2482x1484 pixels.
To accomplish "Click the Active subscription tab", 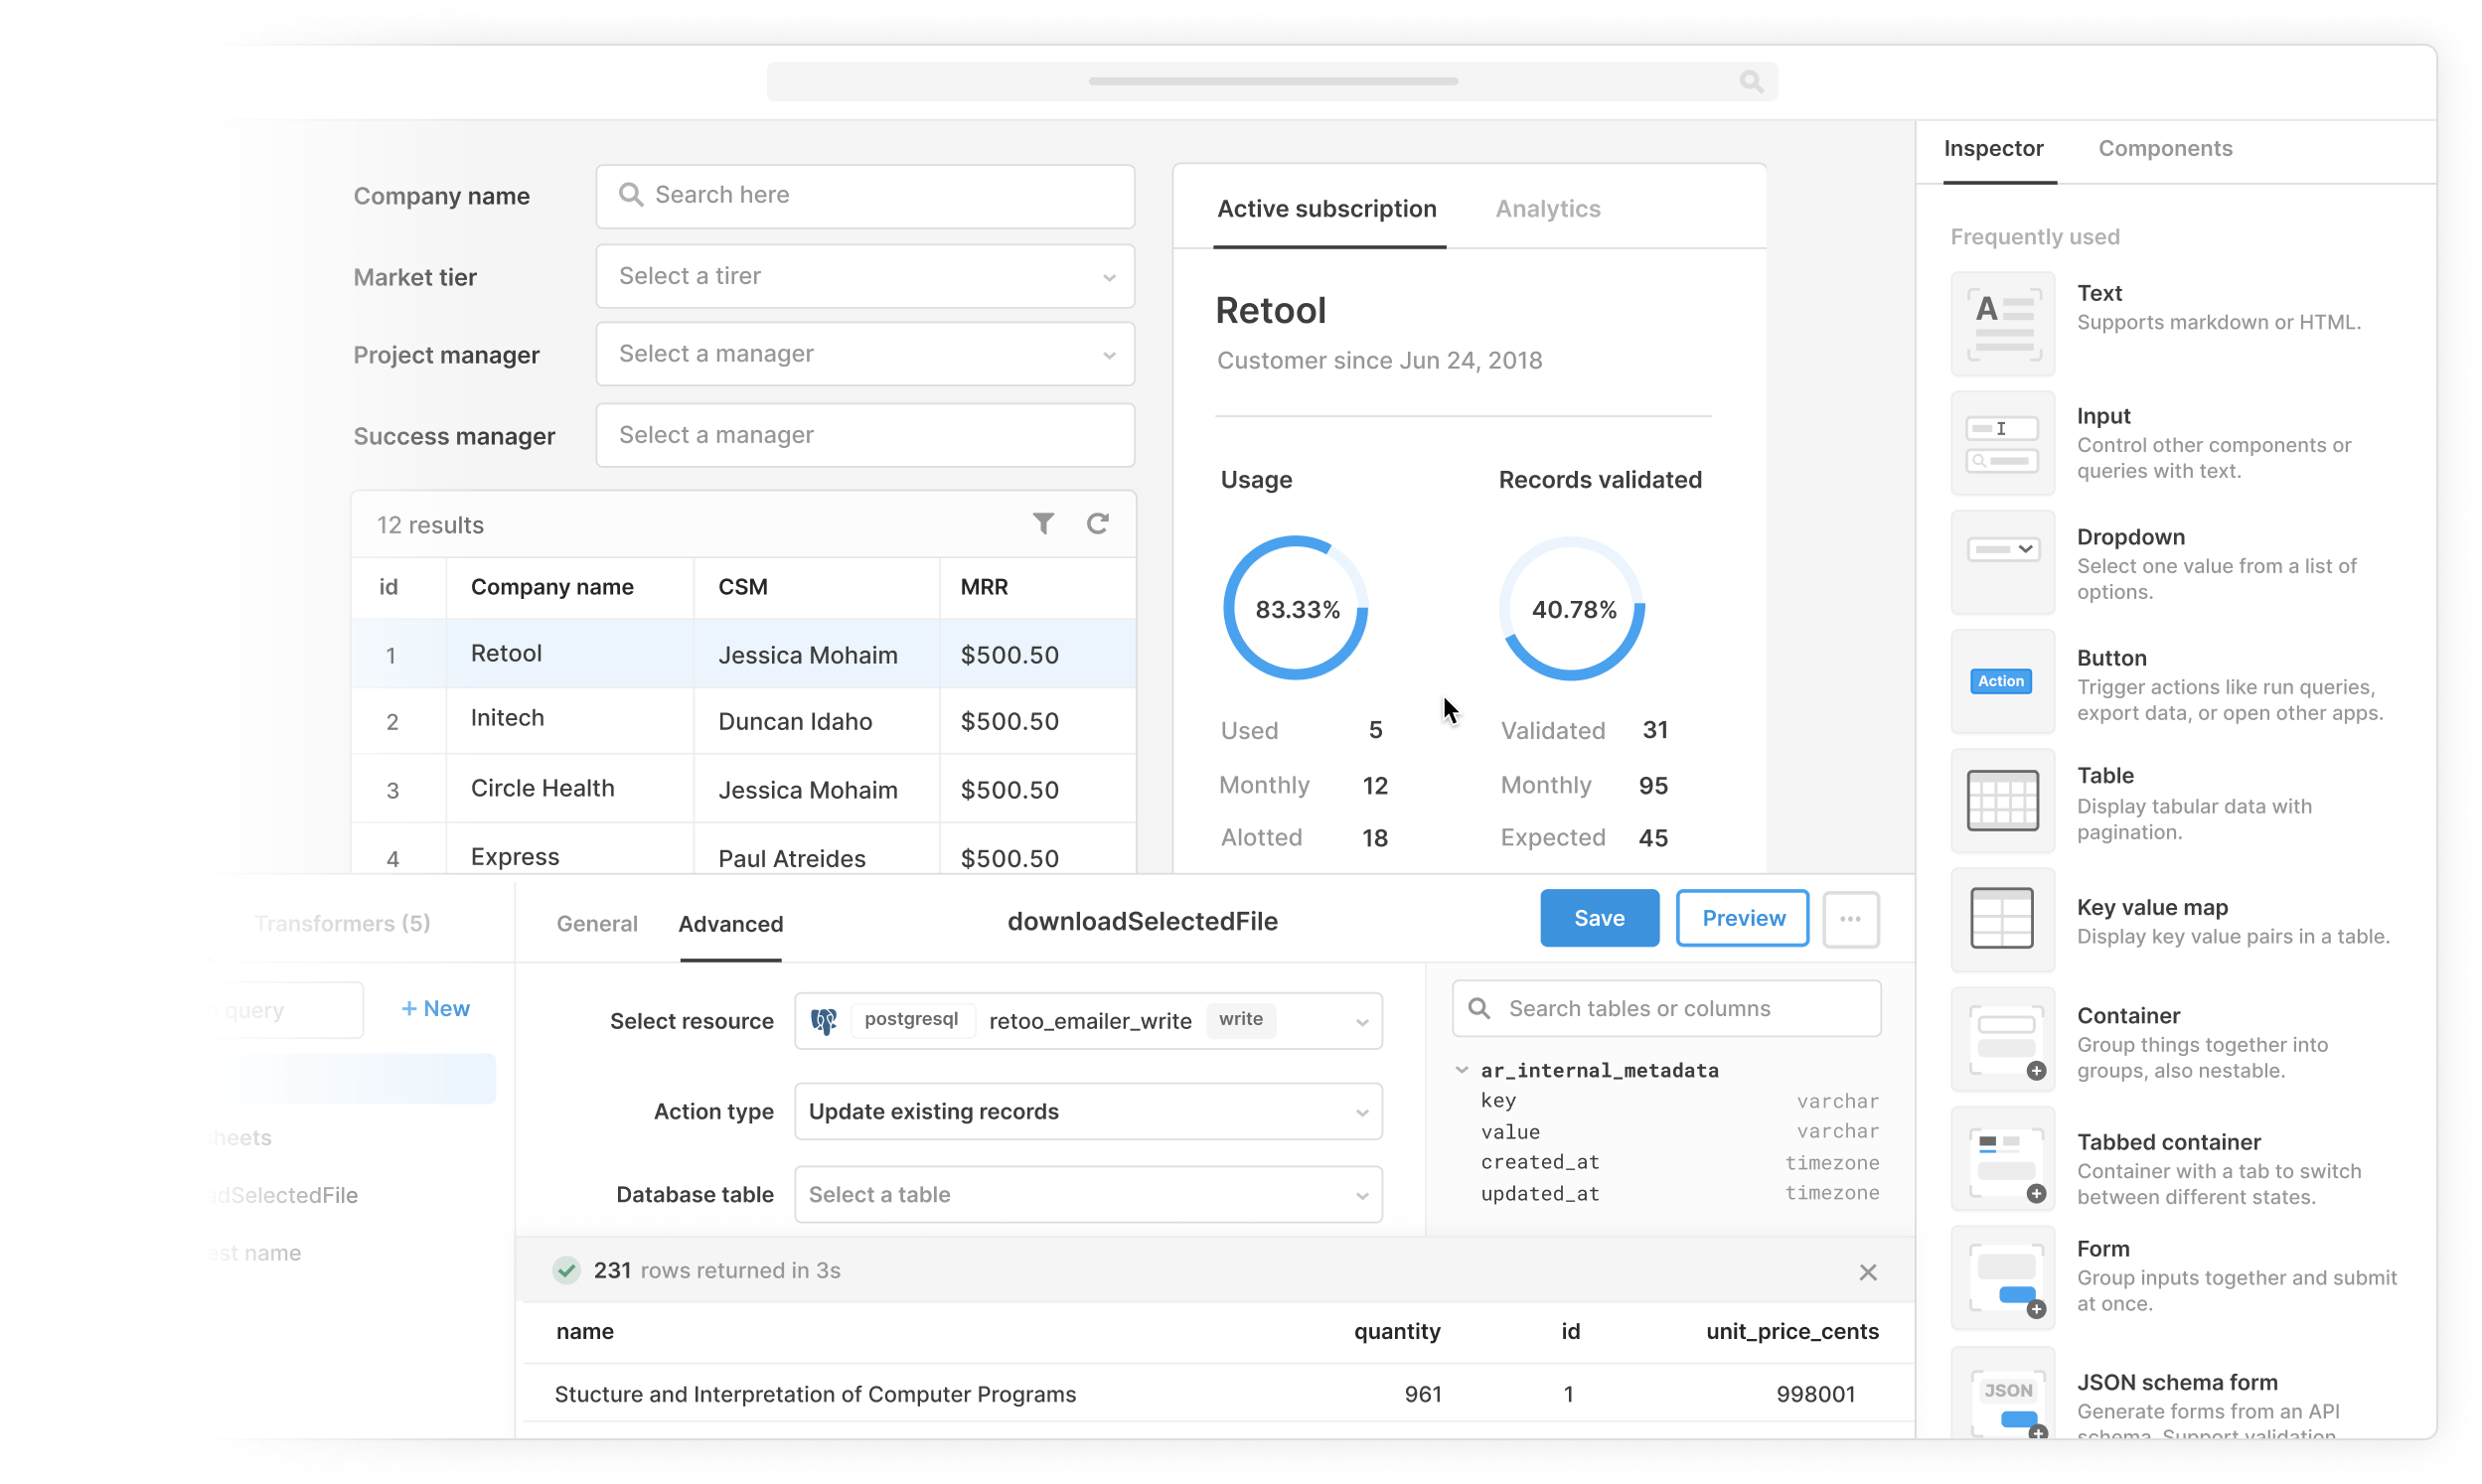I will coord(1324,209).
